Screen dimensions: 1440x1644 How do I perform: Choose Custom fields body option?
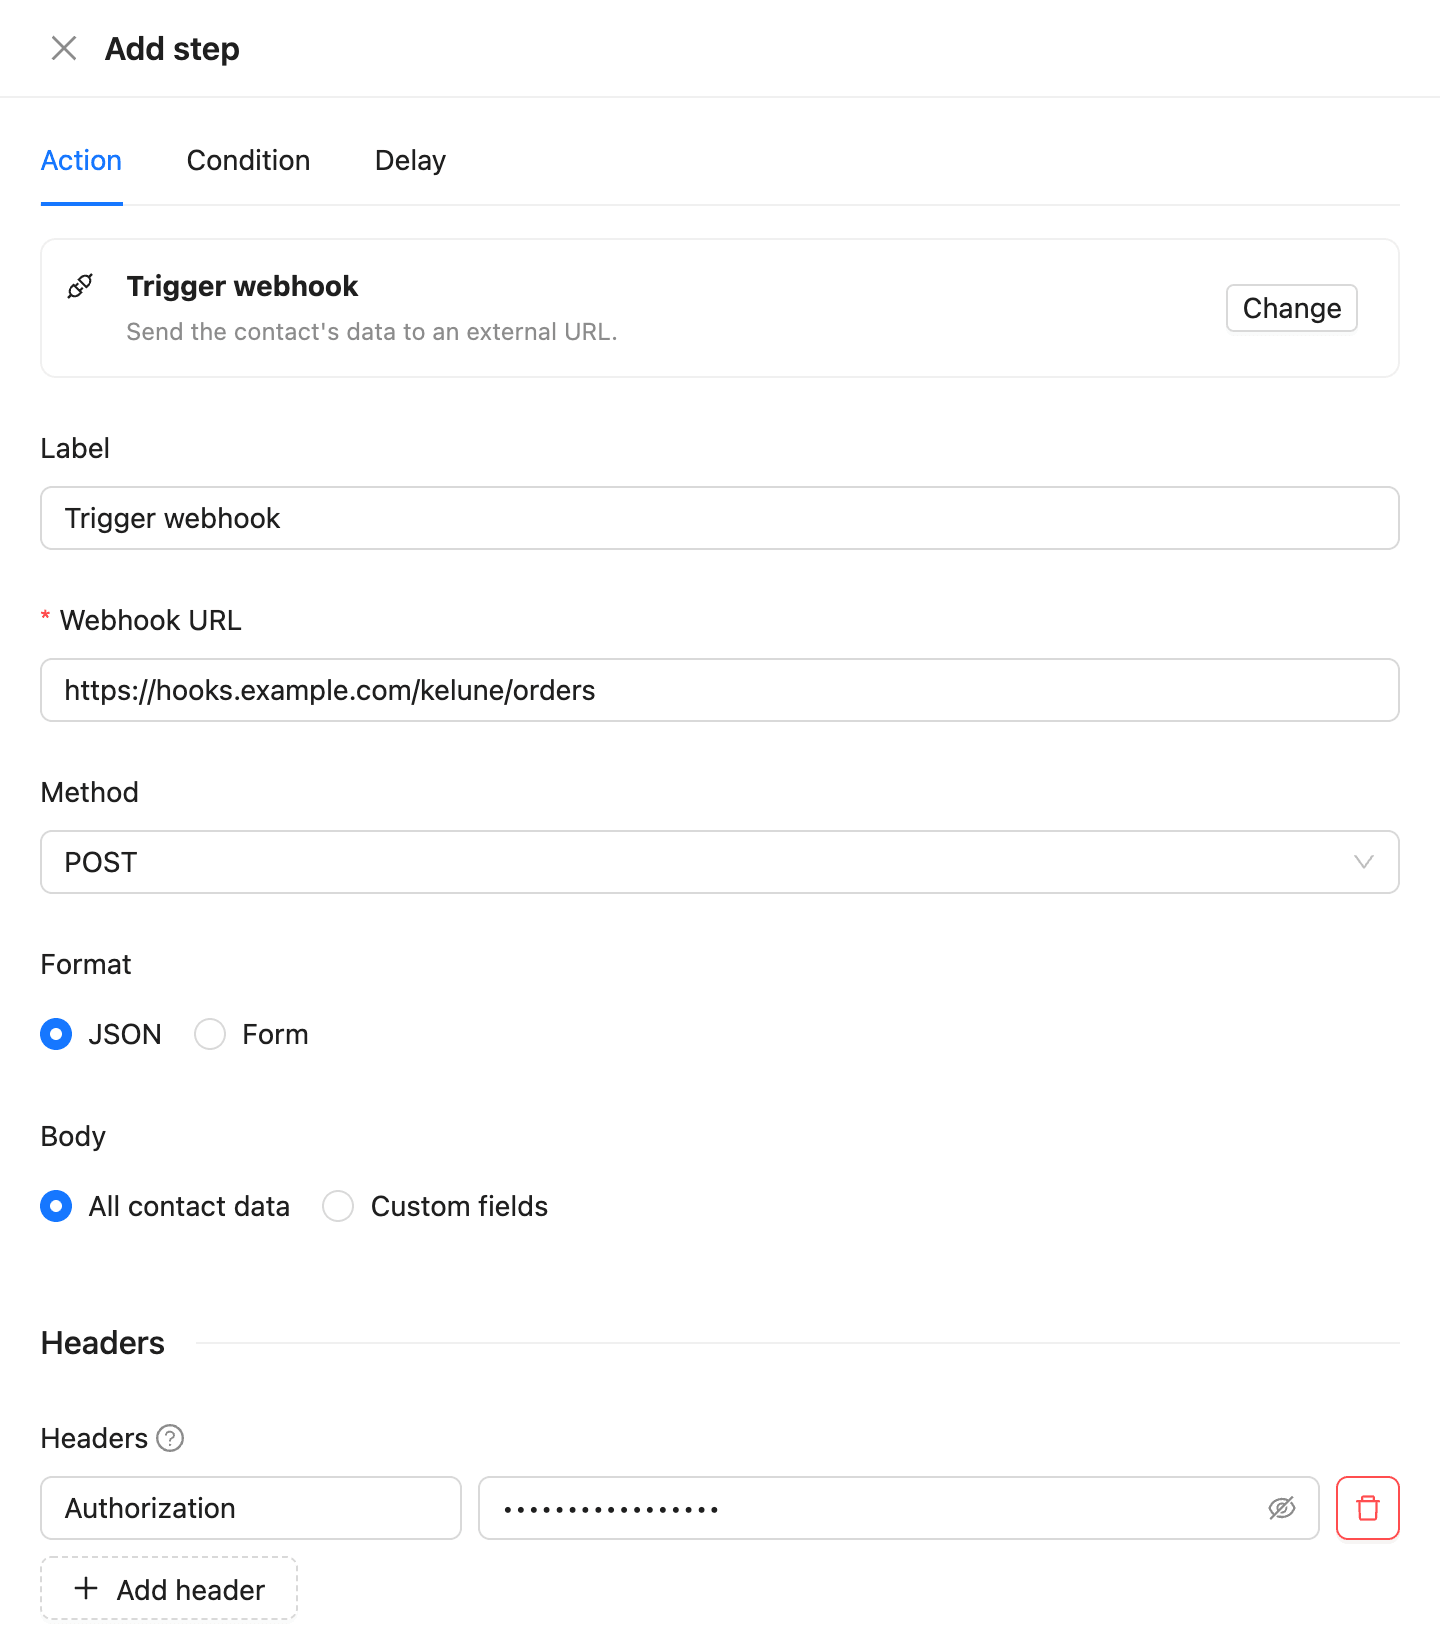[x=338, y=1206]
